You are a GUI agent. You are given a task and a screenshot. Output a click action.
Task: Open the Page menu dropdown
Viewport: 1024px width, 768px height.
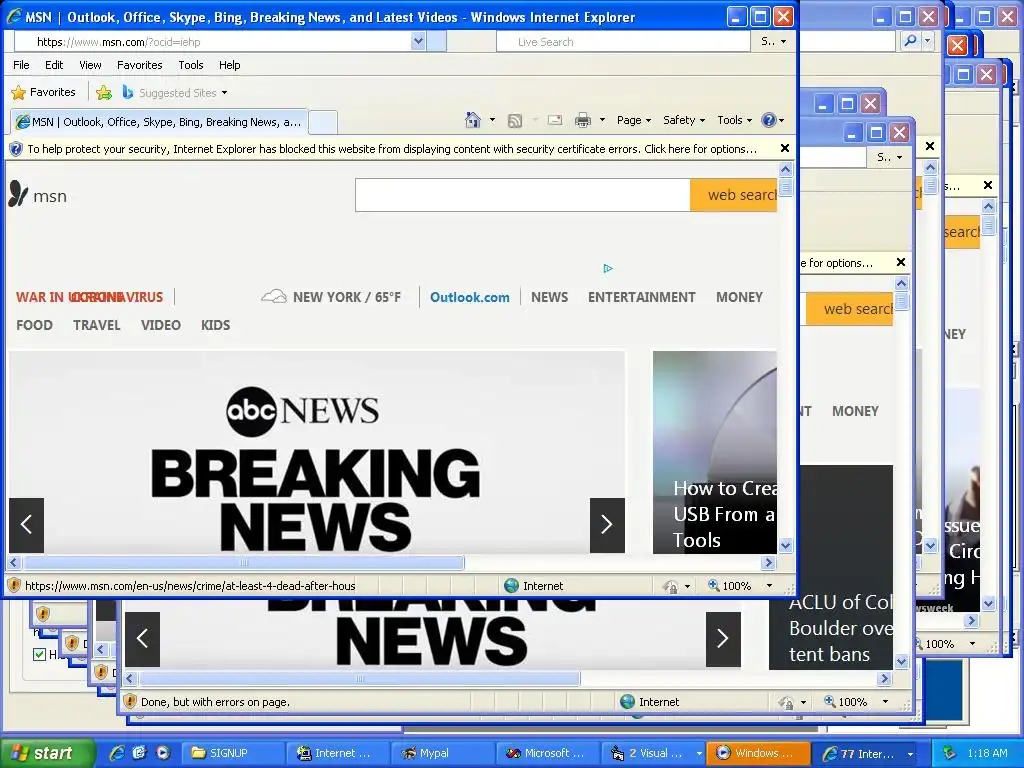pos(633,120)
